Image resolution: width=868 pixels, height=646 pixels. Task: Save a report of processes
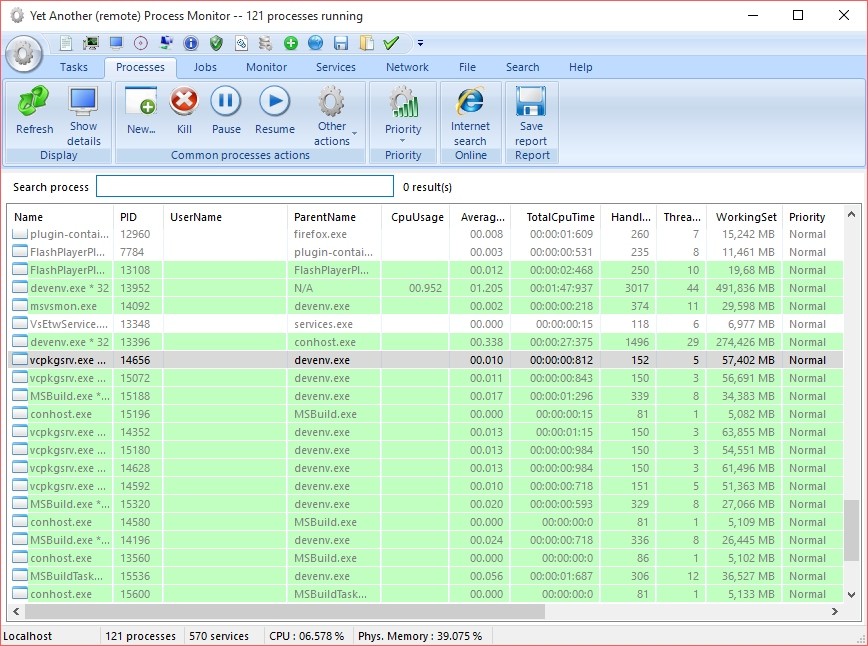531,116
